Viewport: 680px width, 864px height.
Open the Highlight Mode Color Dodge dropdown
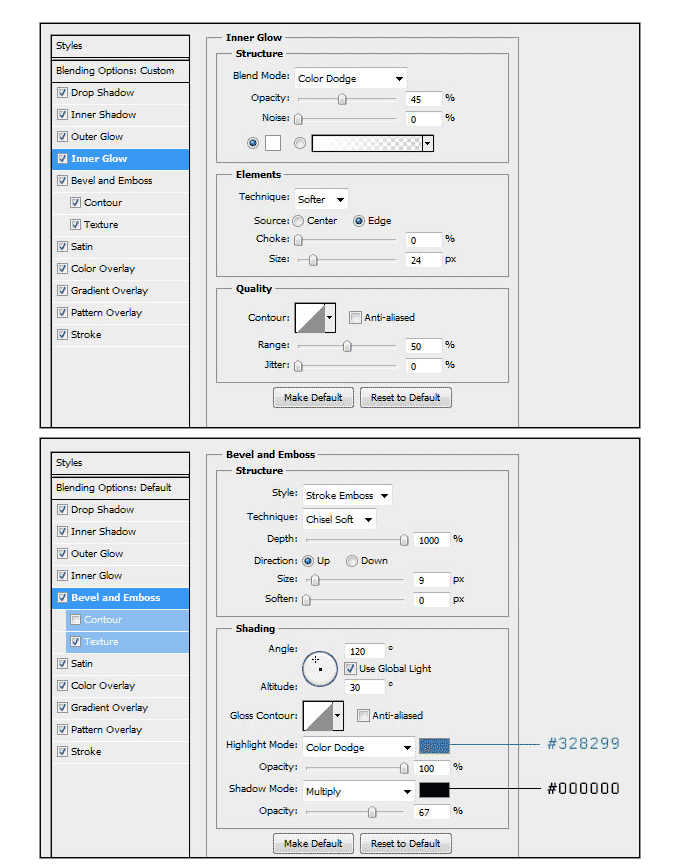(x=359, y=748)
